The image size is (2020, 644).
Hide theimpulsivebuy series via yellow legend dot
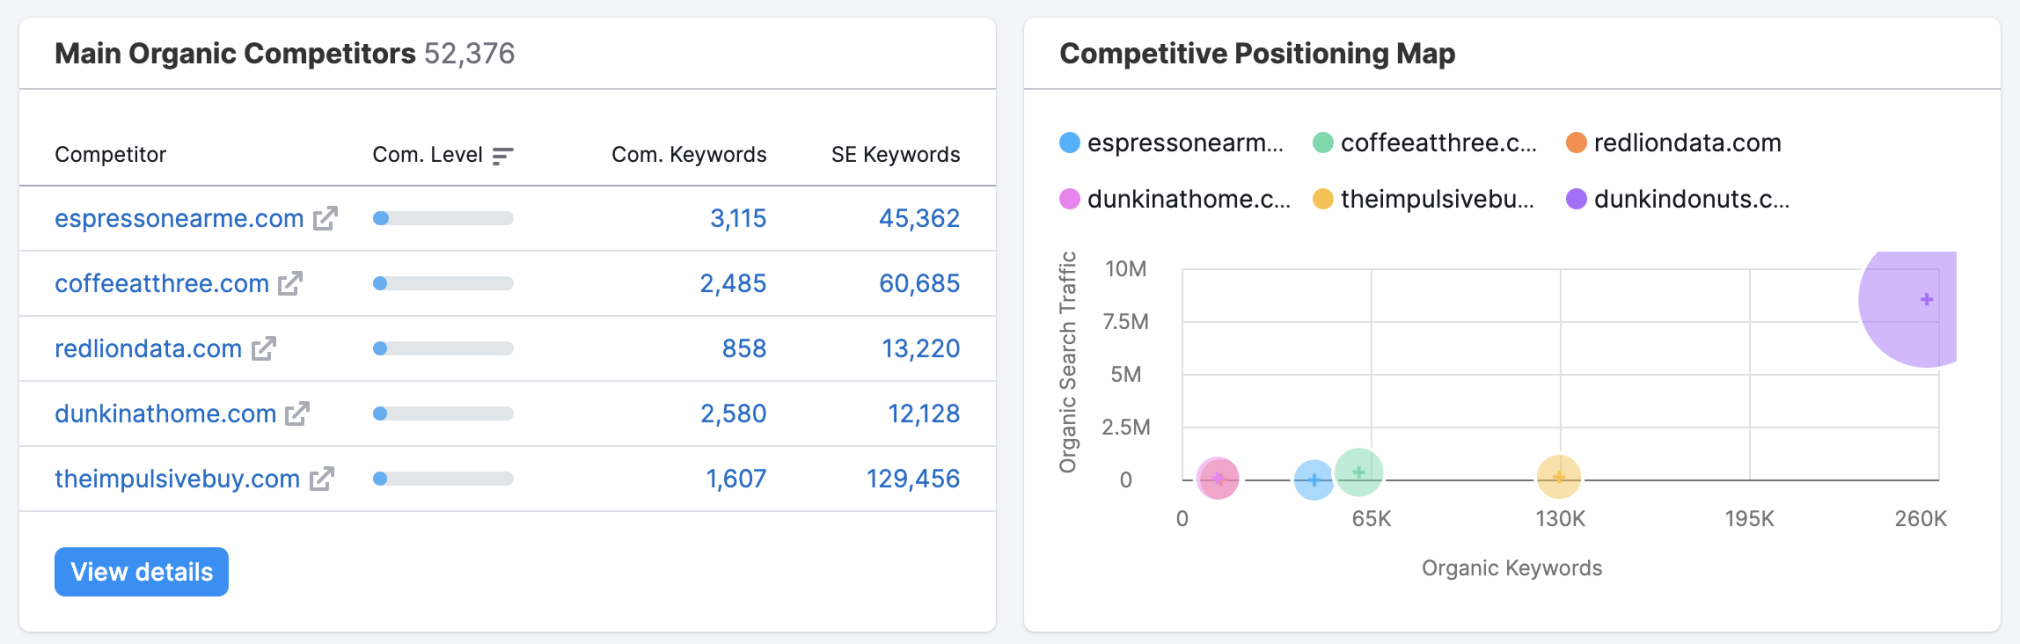[x=1322, y=199]
